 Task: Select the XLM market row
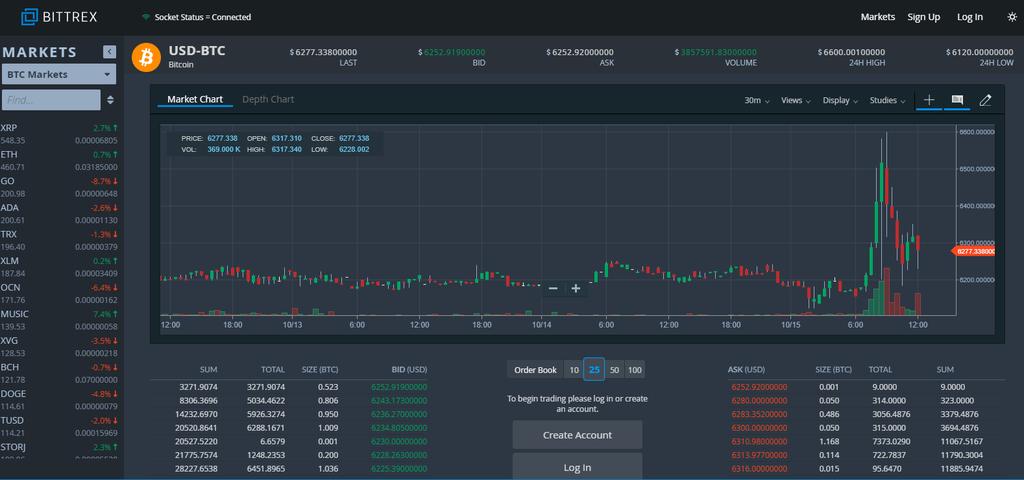59,266
